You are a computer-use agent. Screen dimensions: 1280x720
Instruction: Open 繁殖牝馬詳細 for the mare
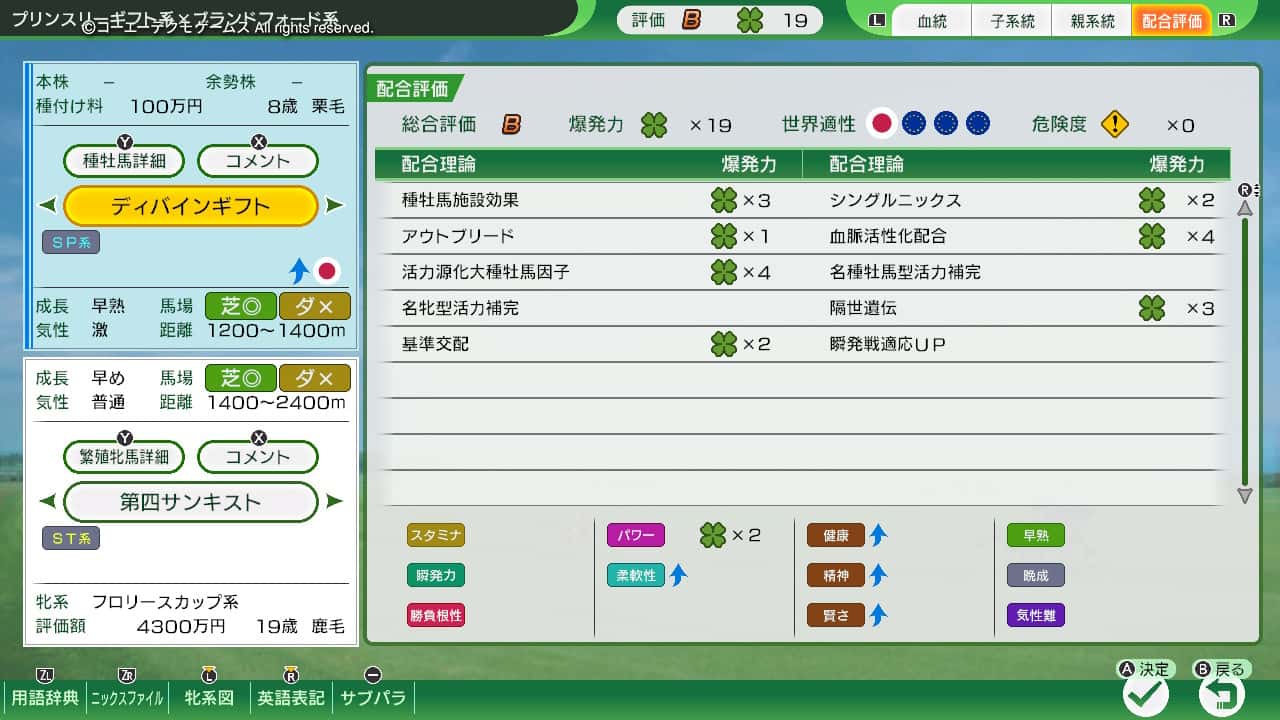124,457
